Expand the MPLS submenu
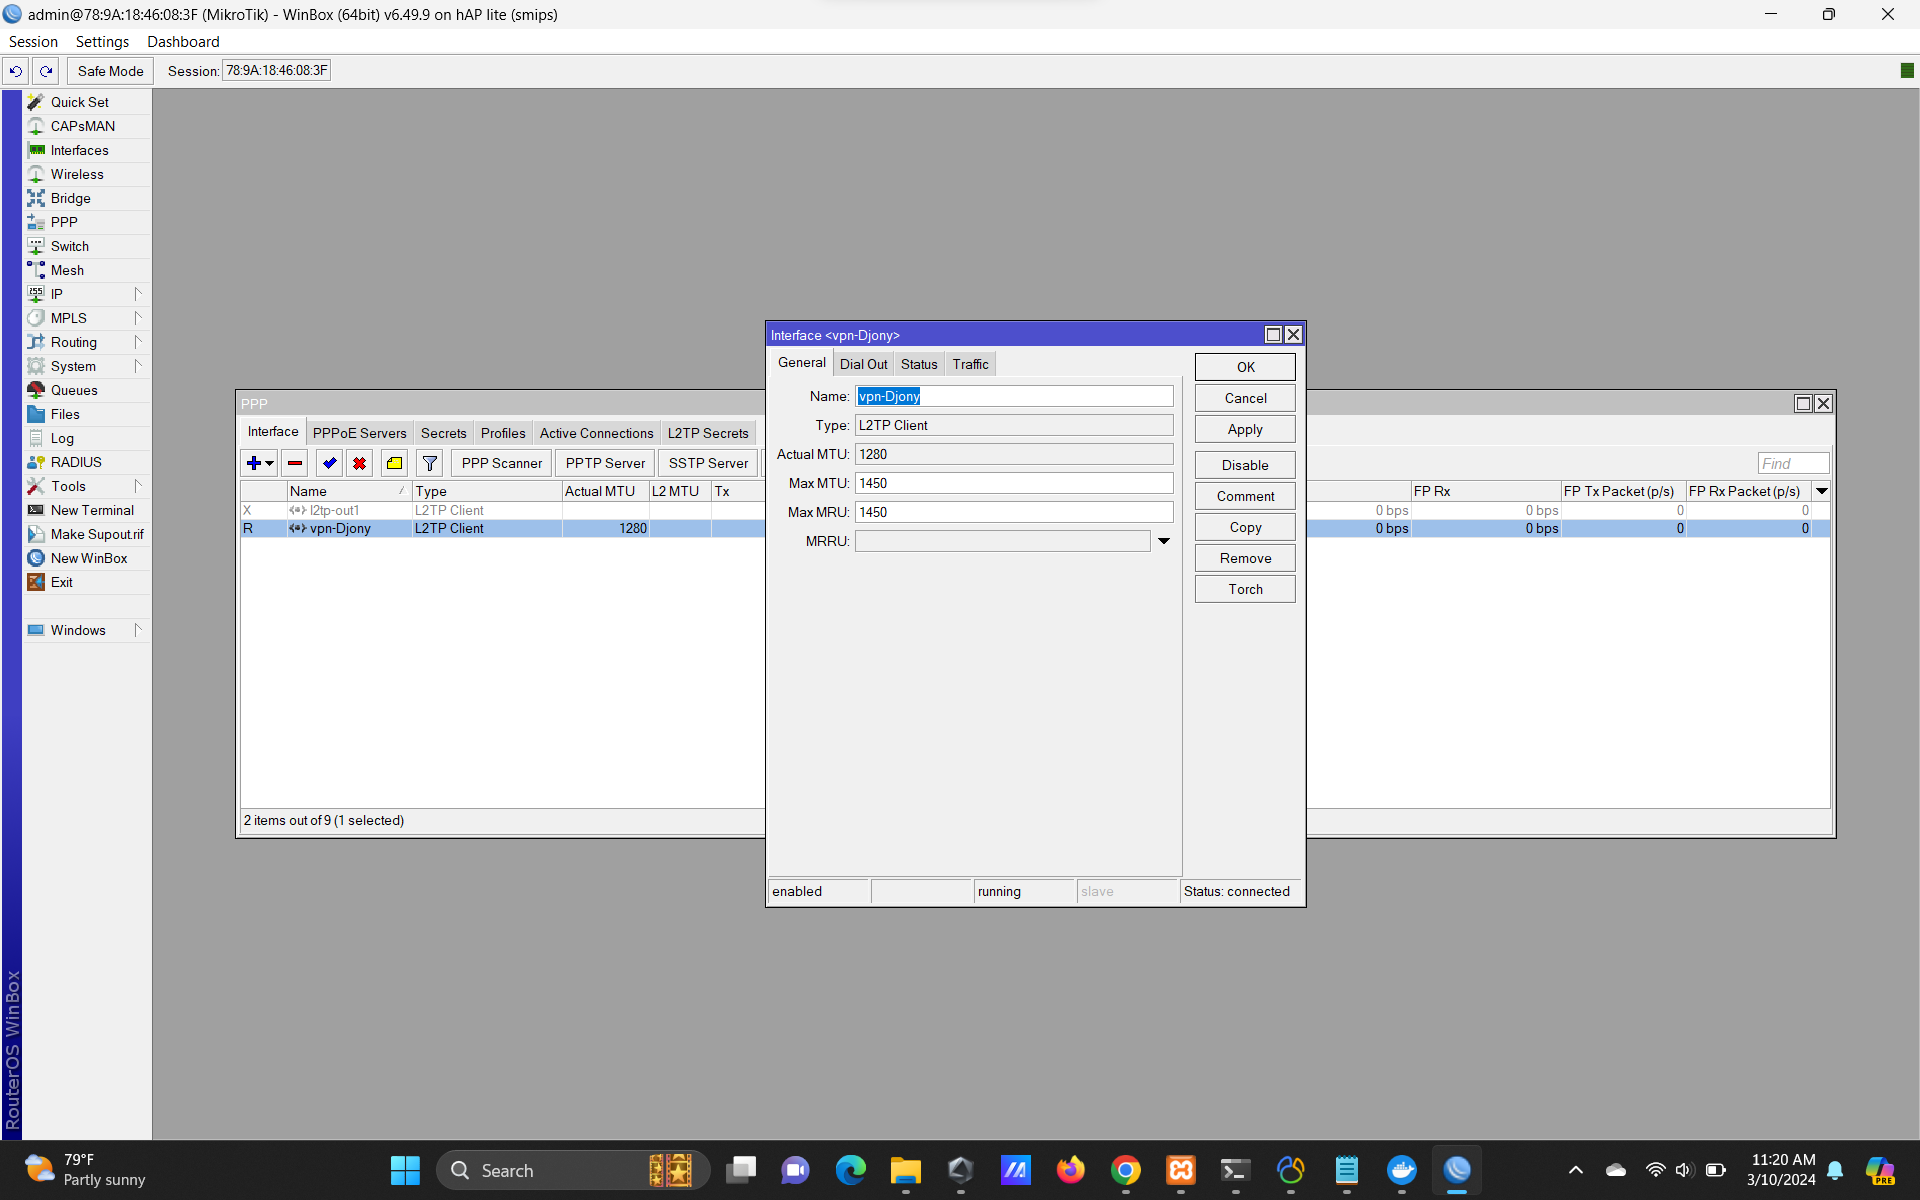This screenshot has height=1200, width=1920. (138, 318)
